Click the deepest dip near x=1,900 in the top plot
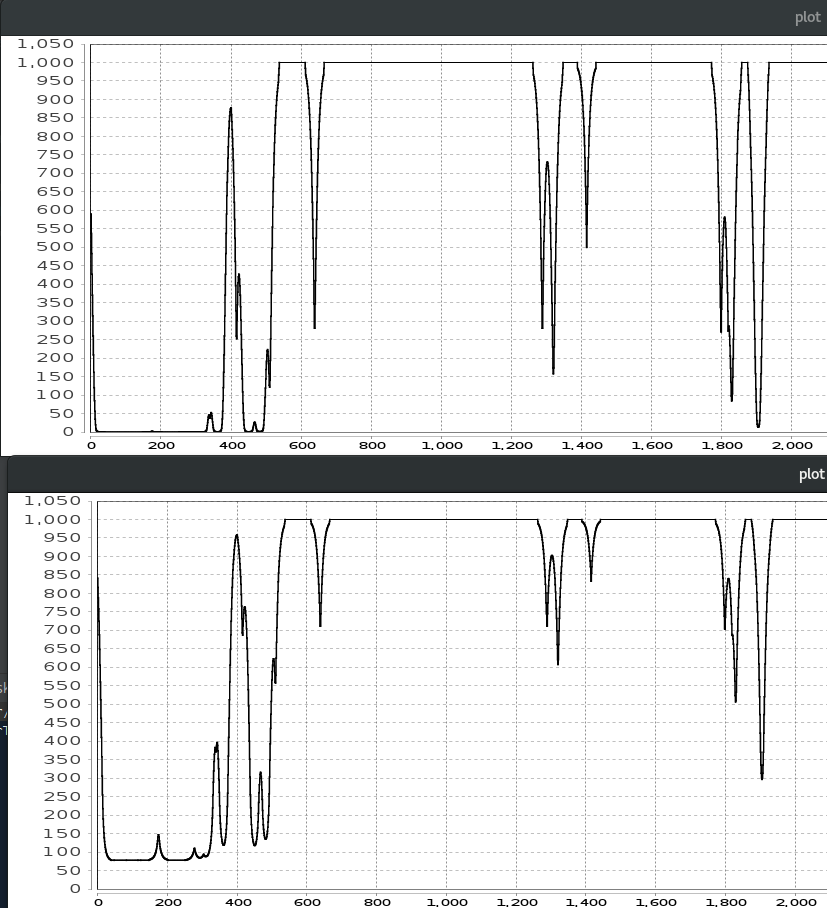Image resolution: width=827 pixels, height=908 pixels. point(758,425)
